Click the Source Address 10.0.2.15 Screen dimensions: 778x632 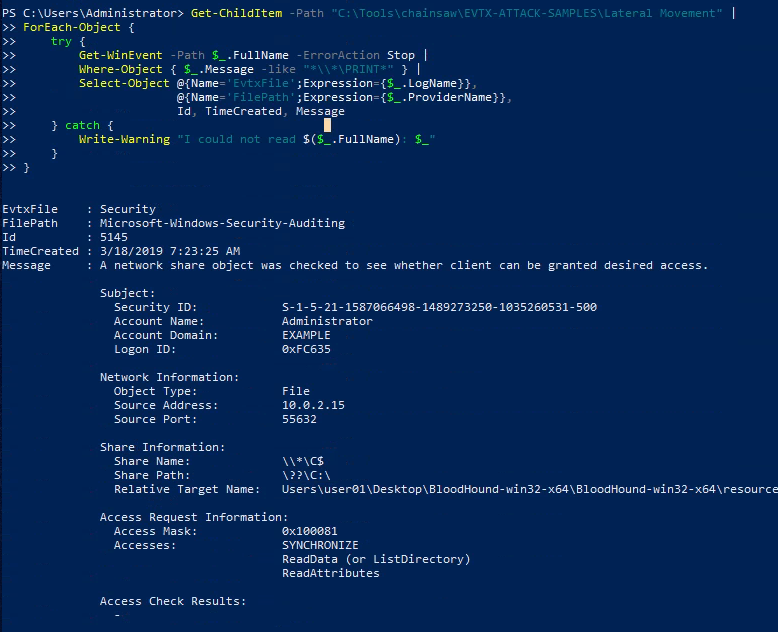pos(313,405)
